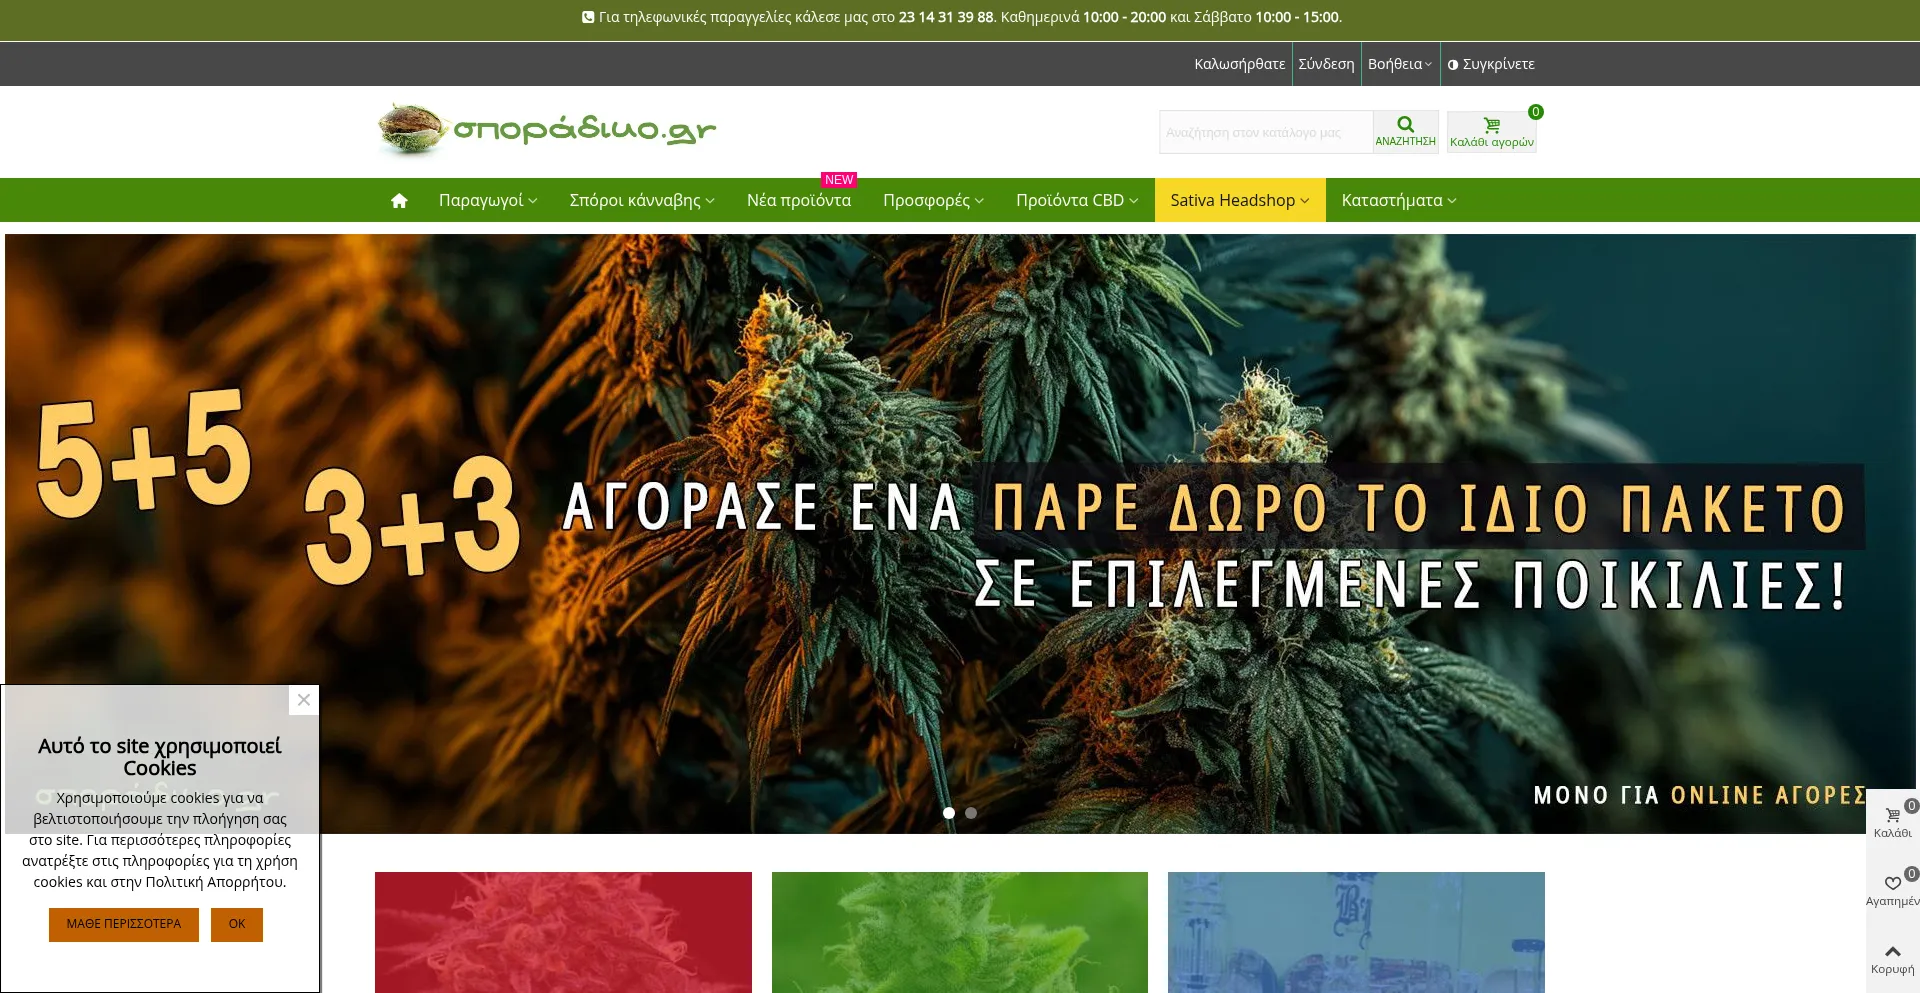Click the sporadiko.gr seed logo

click(546, 130)
